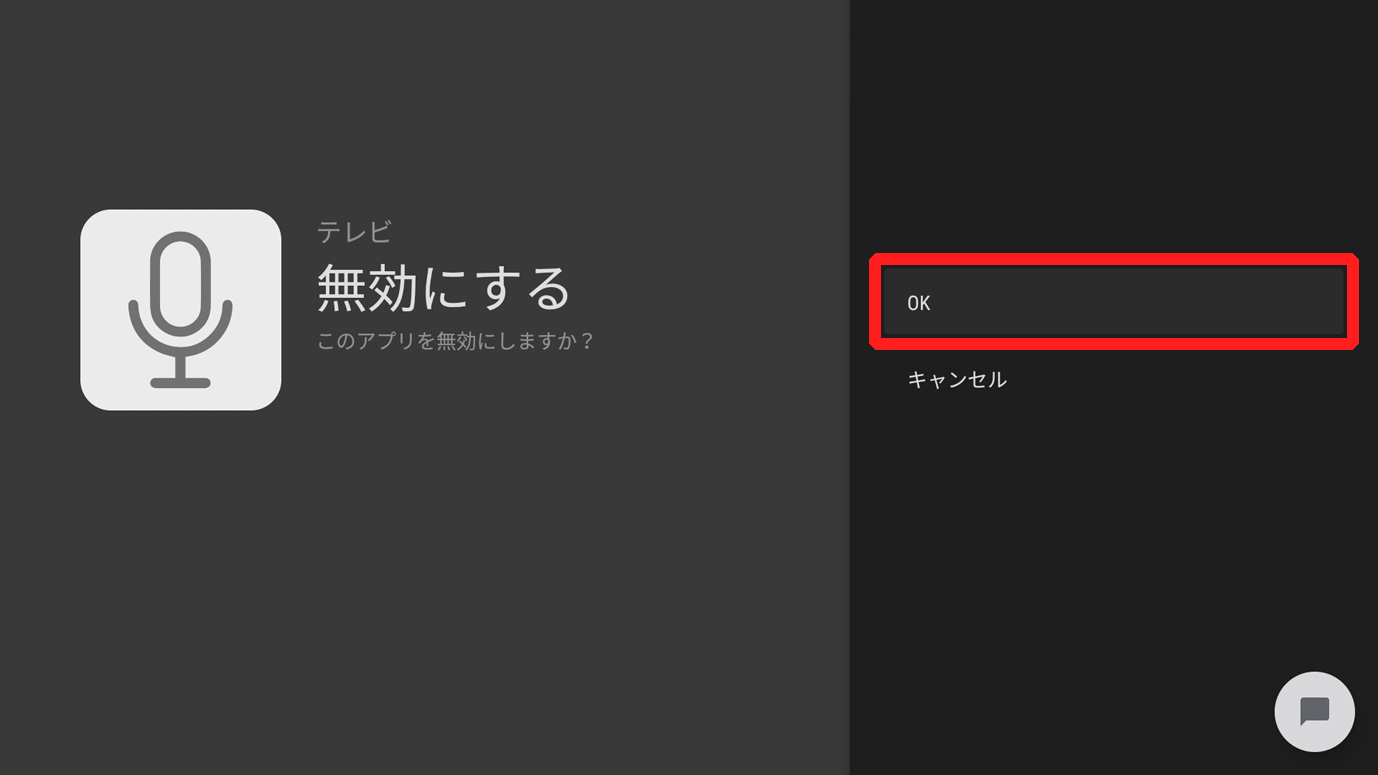
Task: Click the speech bubble glyph inside round button
Action: (x=1314, y=712)
